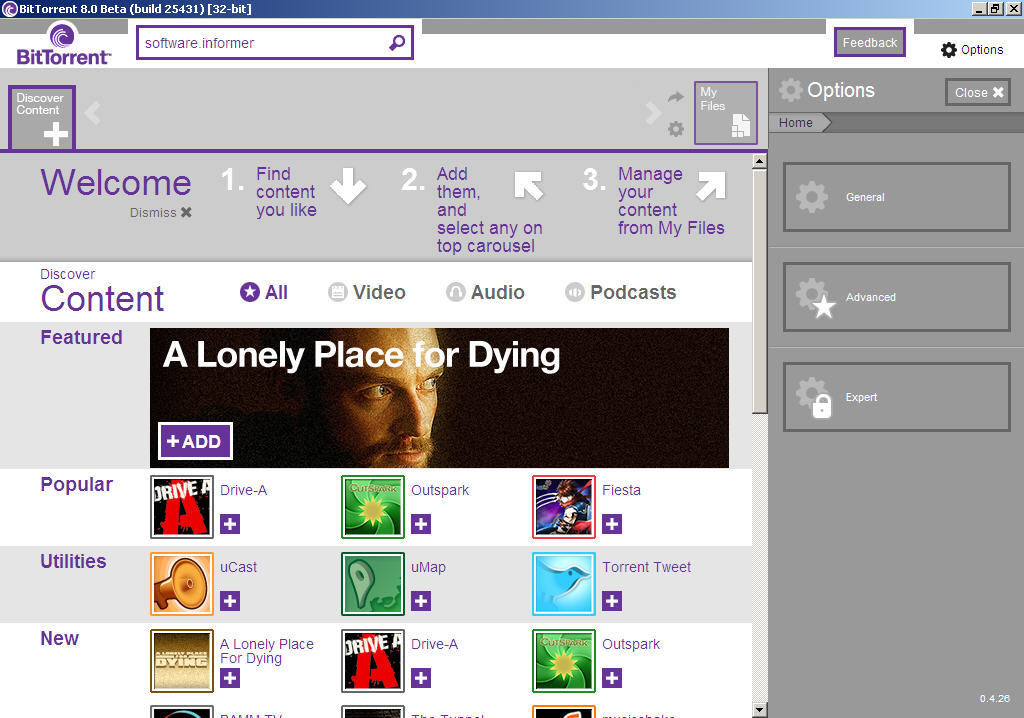Open the Torrent Tweet bird thumbnail
The image size is (1024, 718).
(564, 584)
